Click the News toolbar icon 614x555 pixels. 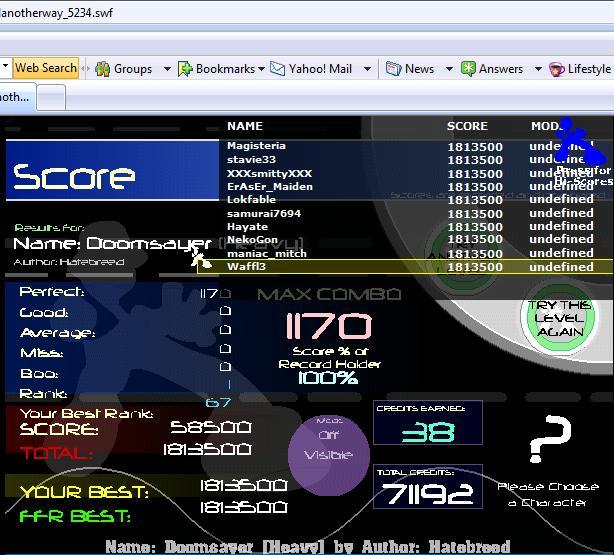coord(393,69)
